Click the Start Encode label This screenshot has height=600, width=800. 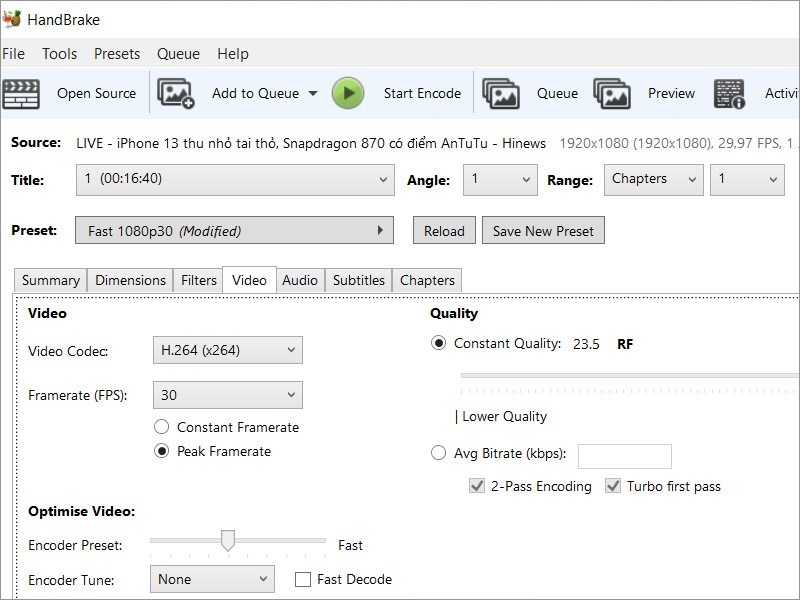point(422,93)
